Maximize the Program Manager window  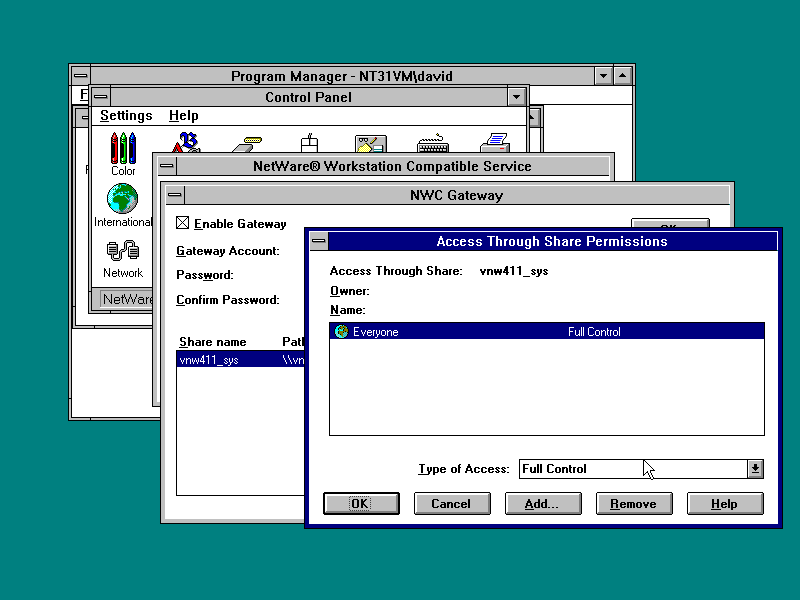coord(622,76)
